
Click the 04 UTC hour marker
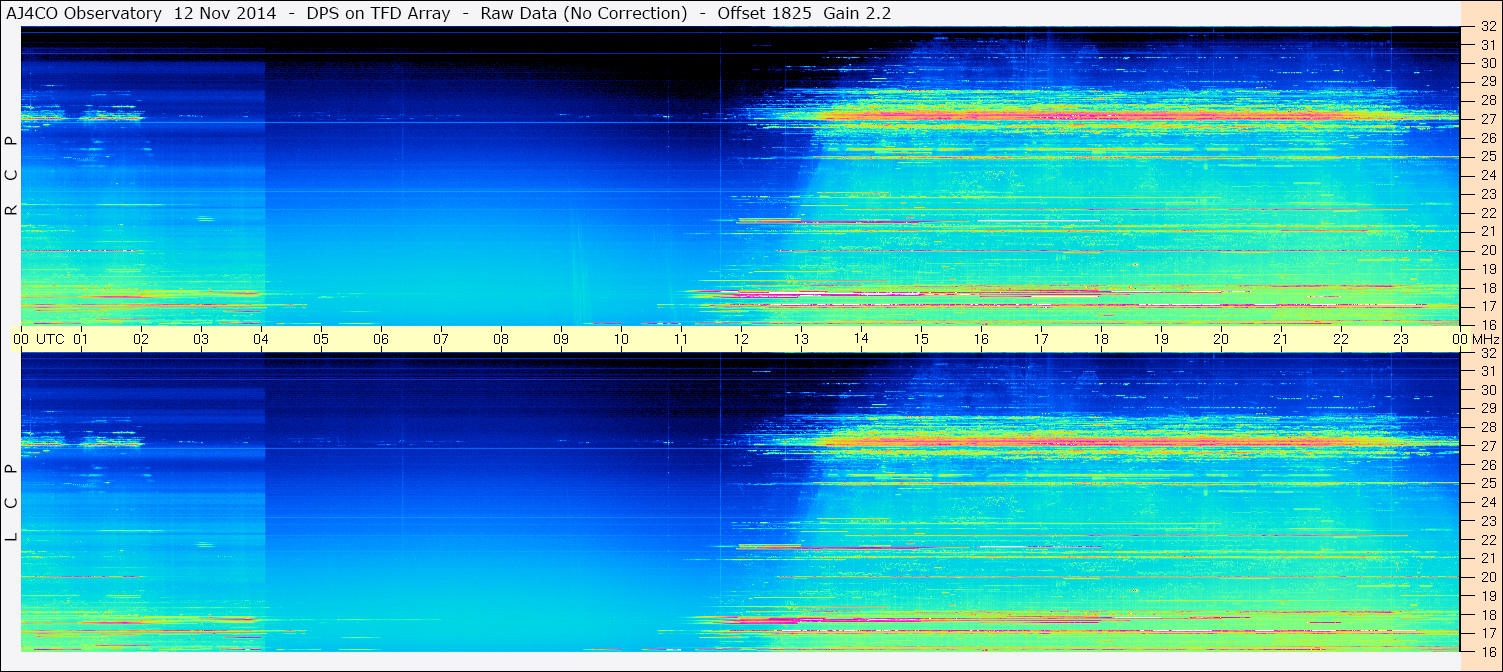pyautogui.click(x=261, y=339)
